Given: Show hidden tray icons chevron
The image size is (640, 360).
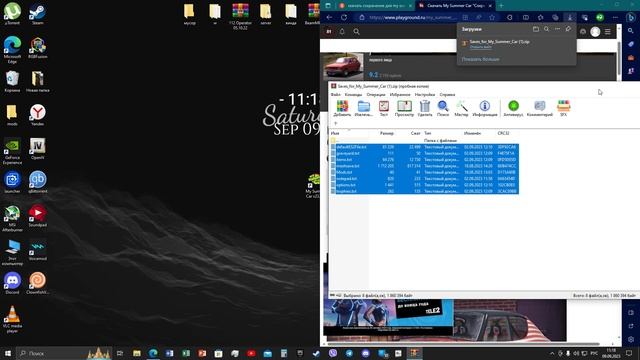Looking at the screenshot, I should 552,353.
